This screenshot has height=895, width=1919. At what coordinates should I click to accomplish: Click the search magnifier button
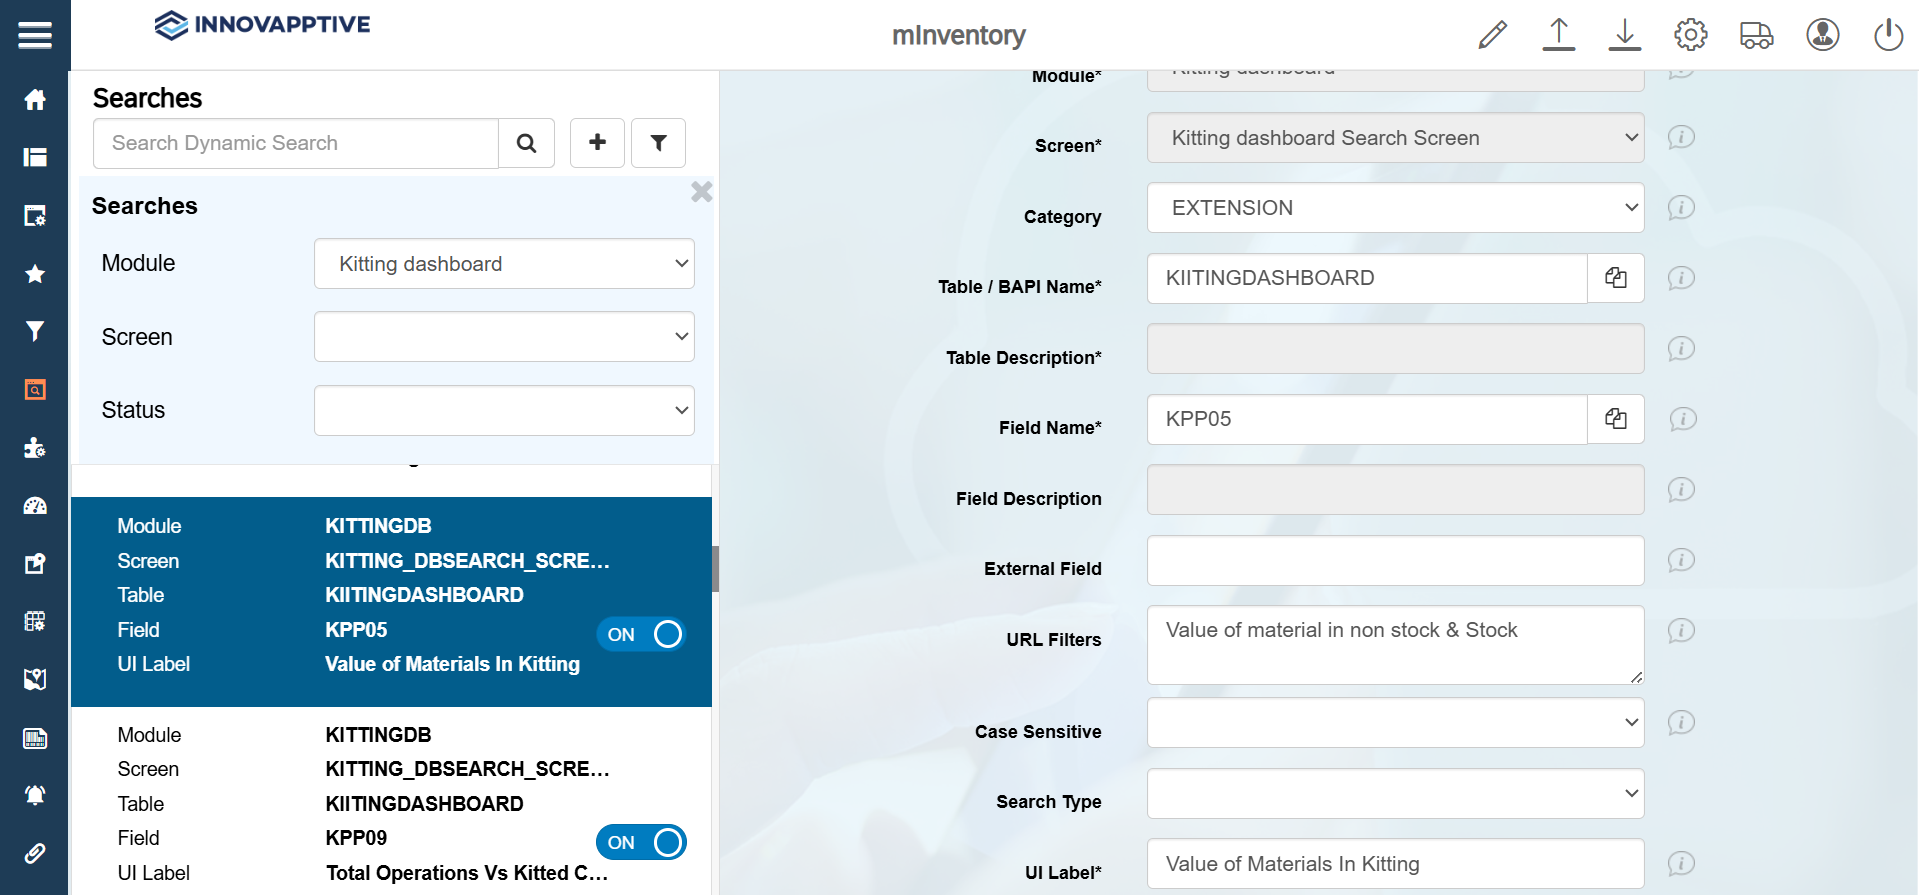pos(527,143)
